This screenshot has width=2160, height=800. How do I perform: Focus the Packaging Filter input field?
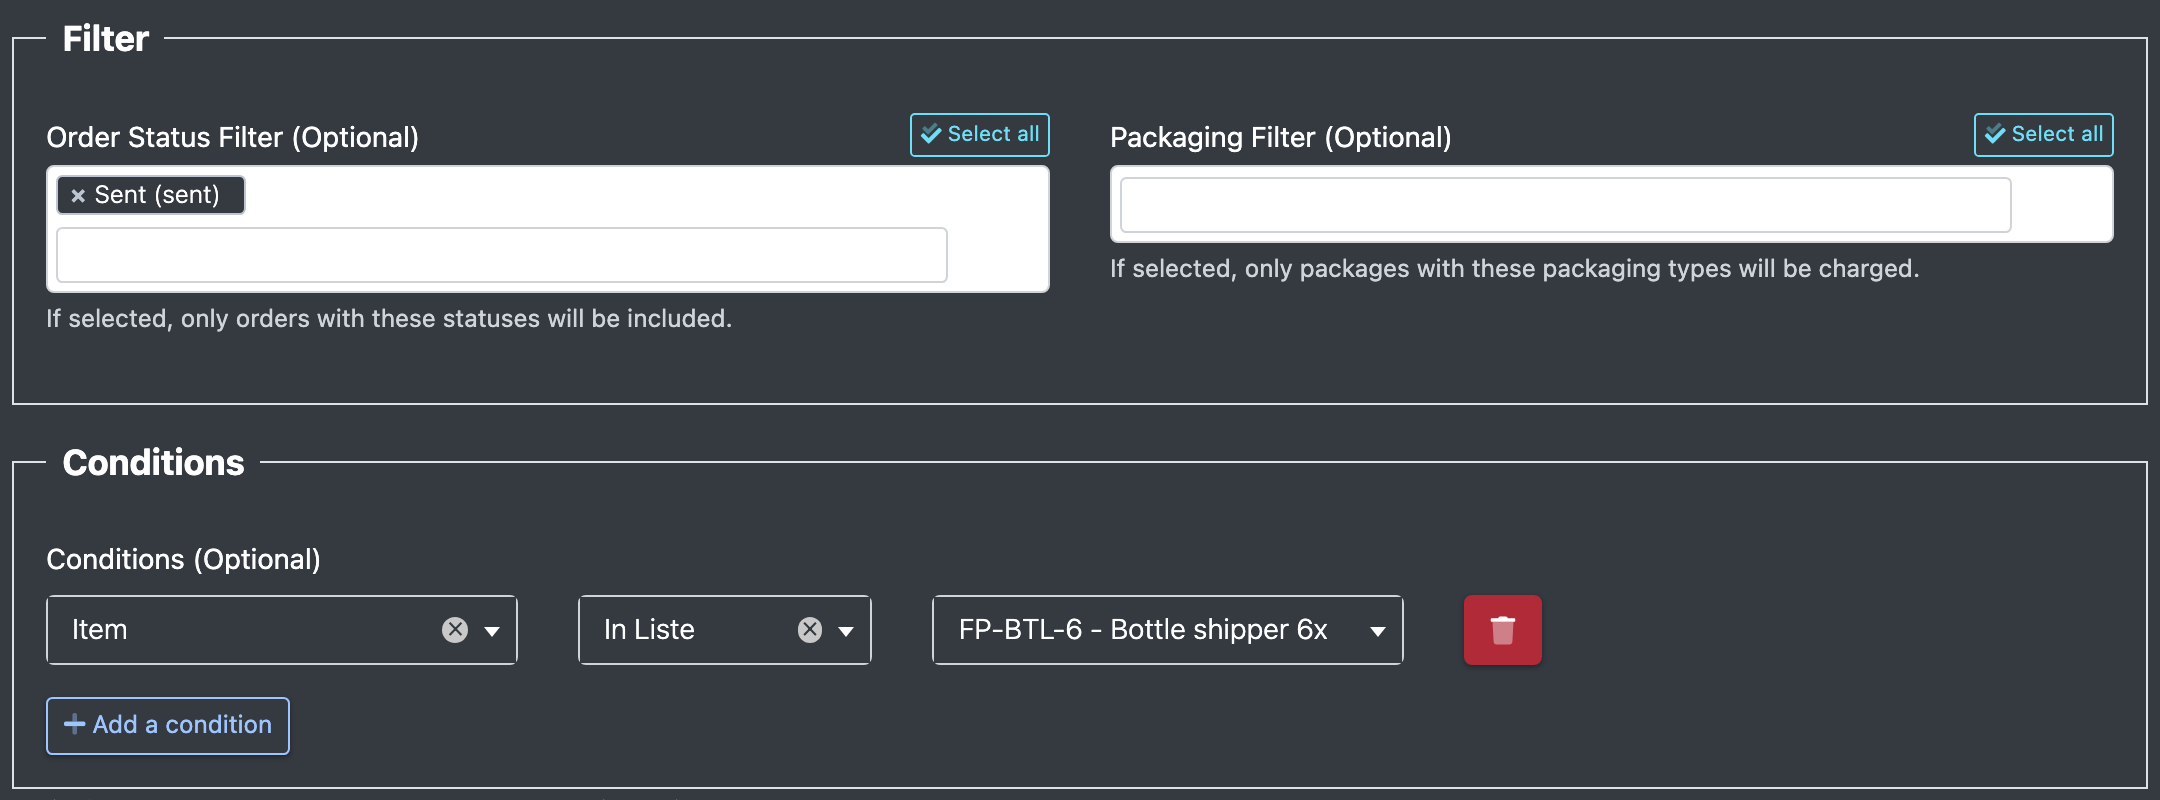pos(1565,205)
